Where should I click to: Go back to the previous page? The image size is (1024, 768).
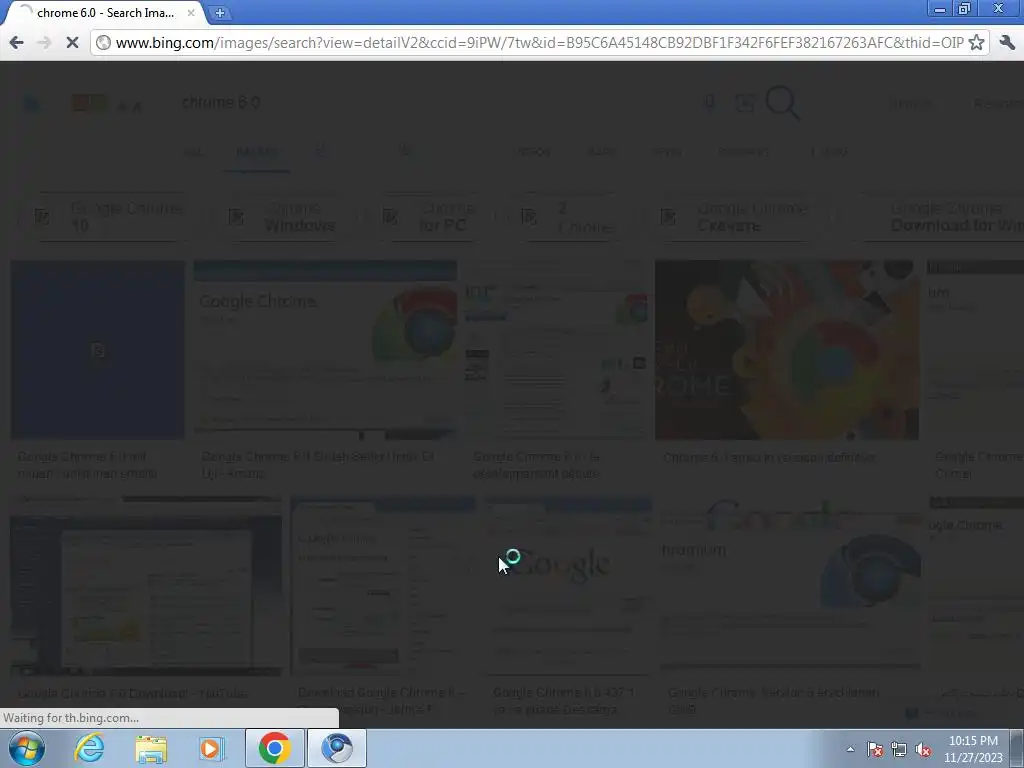point(16,43)
